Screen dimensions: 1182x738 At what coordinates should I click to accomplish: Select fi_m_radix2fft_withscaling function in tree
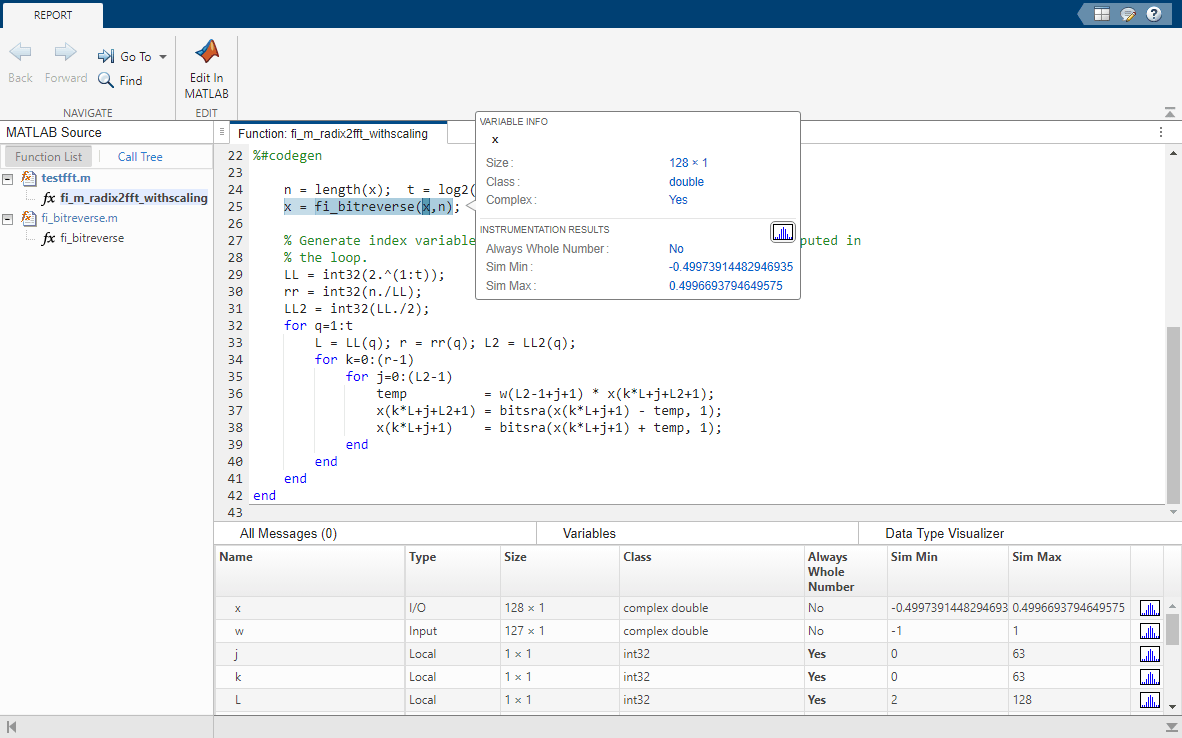pyautogui.click(x=134, y=198)
